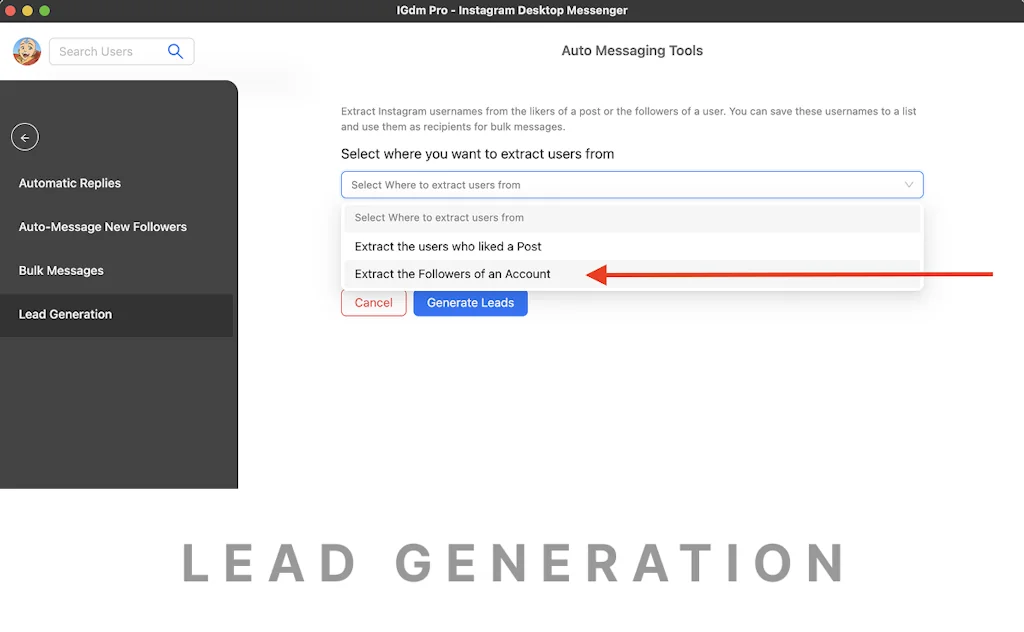Focus the Search Users text field
This screenshot has height=632, width=1024.
(x=106, y=51)
